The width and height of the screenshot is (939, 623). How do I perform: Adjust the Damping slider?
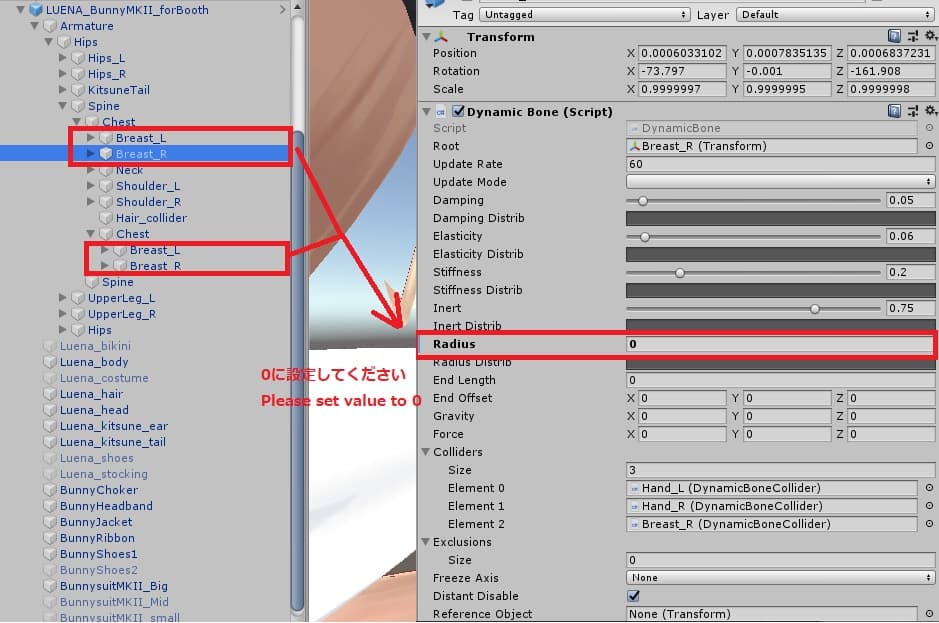pos(753,200)
